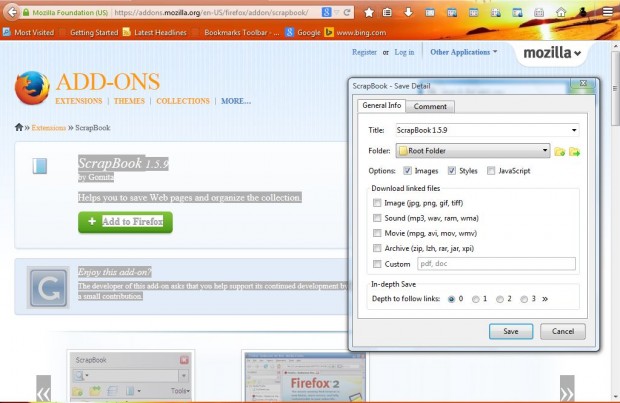Click the Register link
This screenshot has height=403, width=620.
(x=364, y=52)
